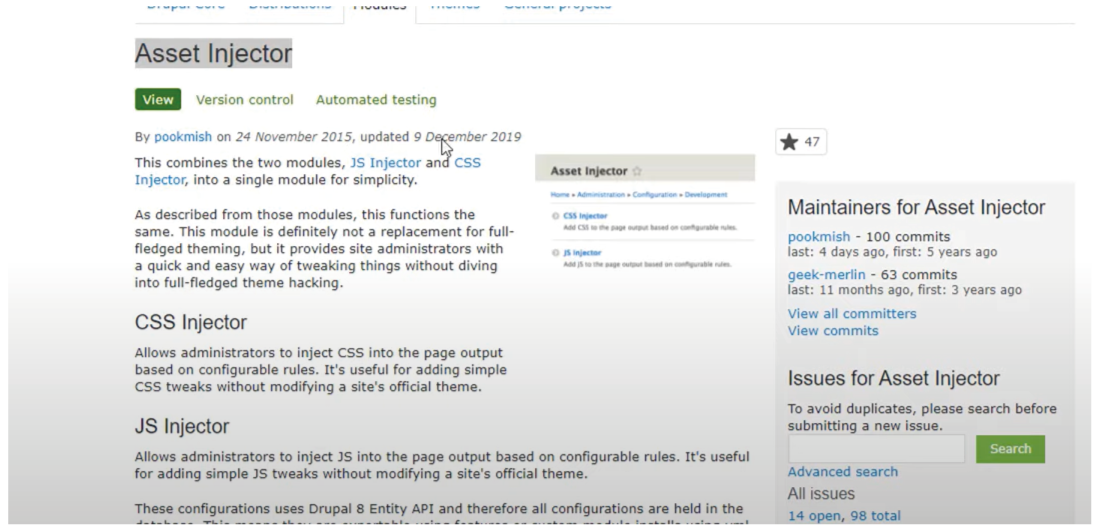Follow the JS Injector module link
The image size is (1098, 528).
385,162
